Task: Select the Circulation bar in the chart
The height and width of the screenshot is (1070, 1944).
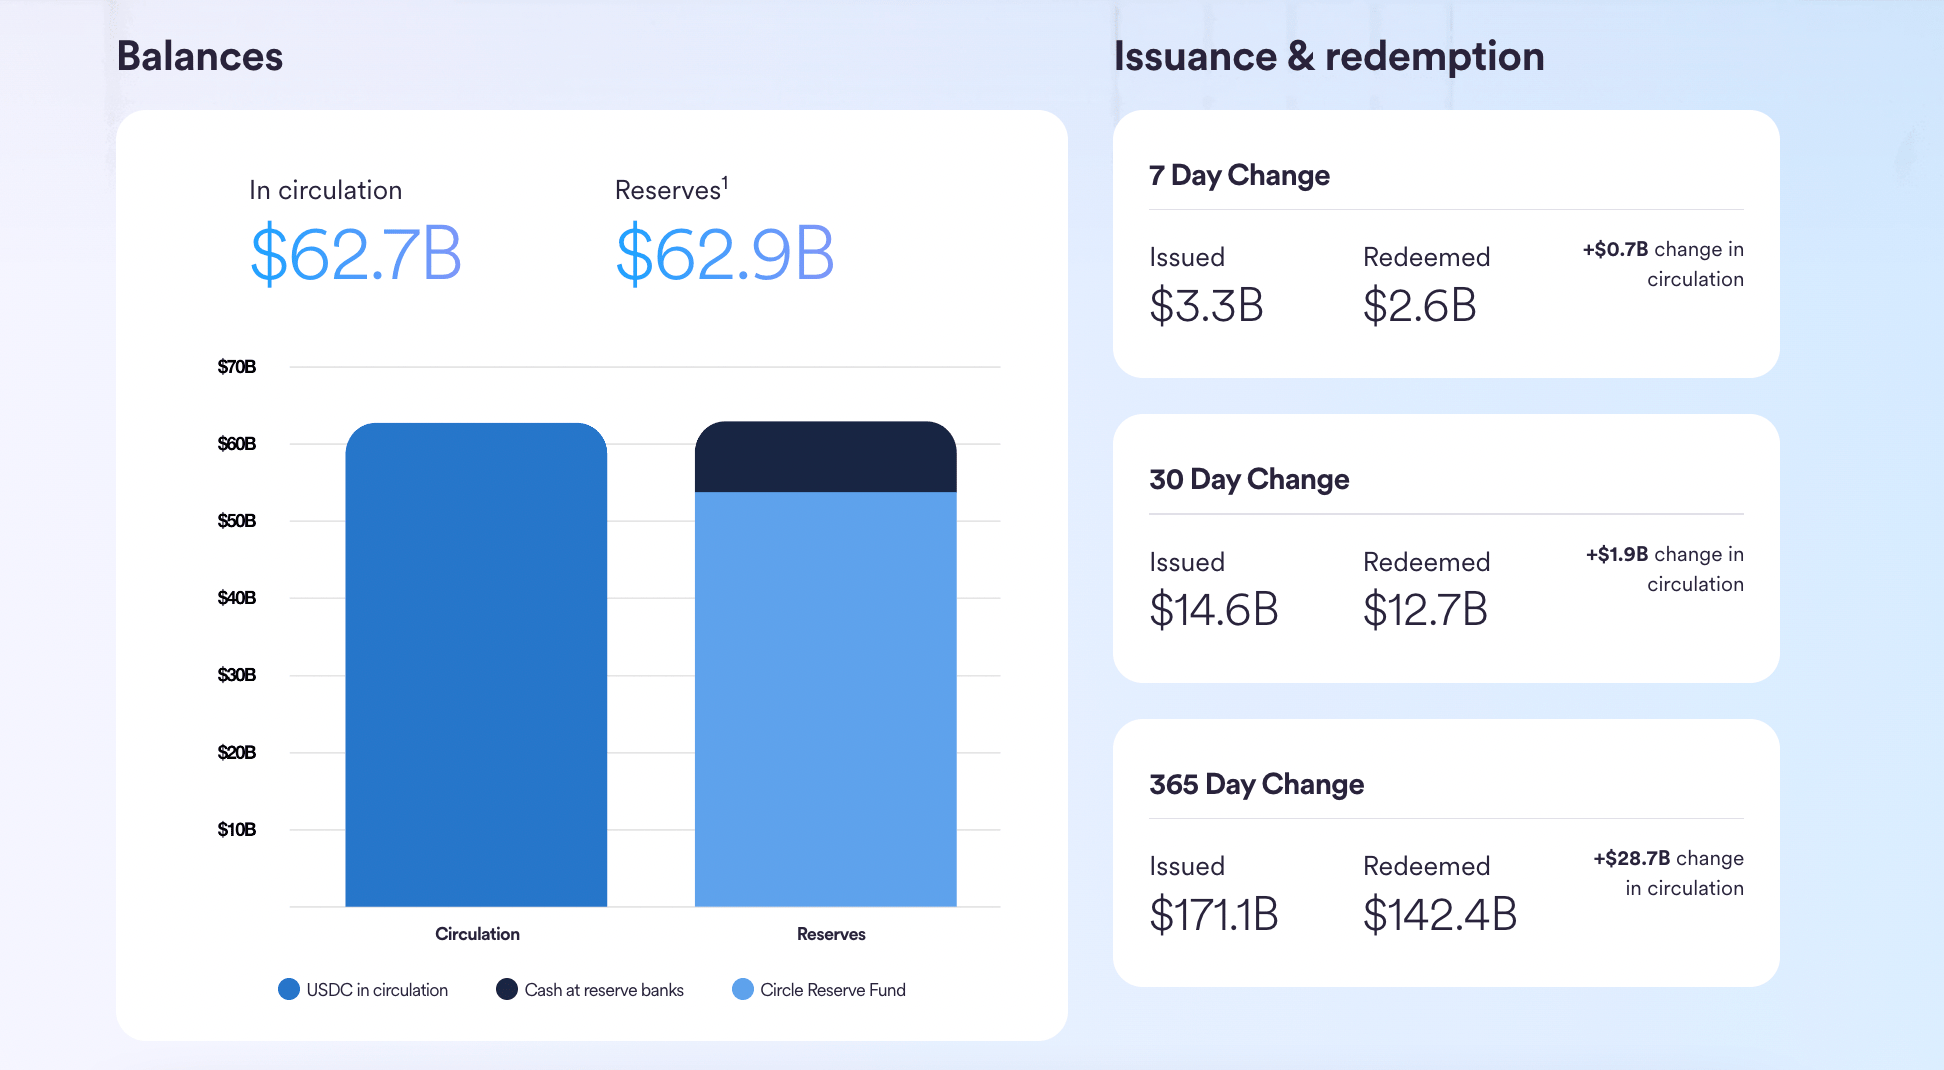Action: click(476, 665)
